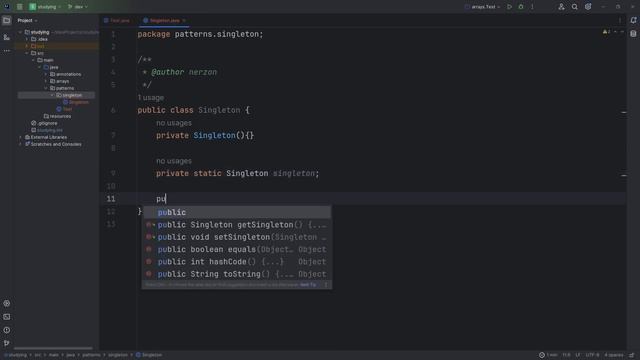Open completion popup options menu
The width and height of the screenshot is (640, 360).
pos(326,284)
